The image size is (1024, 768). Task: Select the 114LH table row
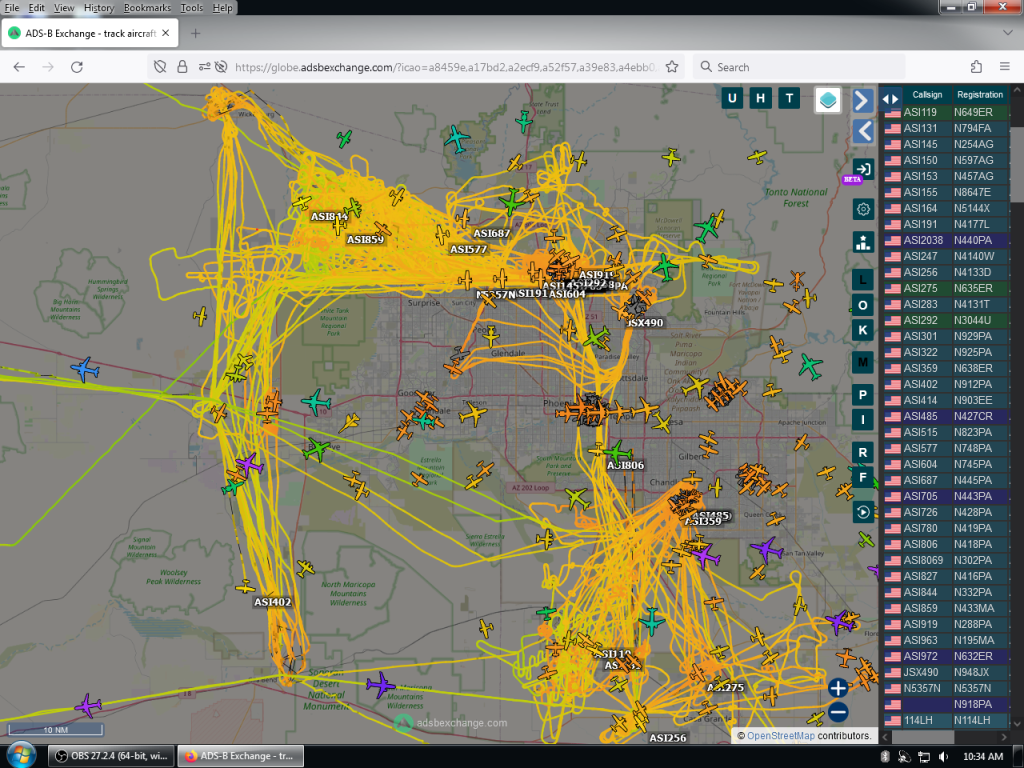point(946,720)
